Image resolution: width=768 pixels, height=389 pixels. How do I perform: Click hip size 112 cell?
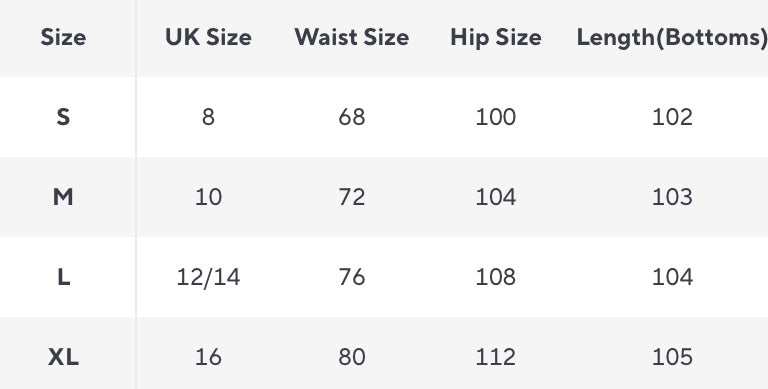(x=496, y=357)
